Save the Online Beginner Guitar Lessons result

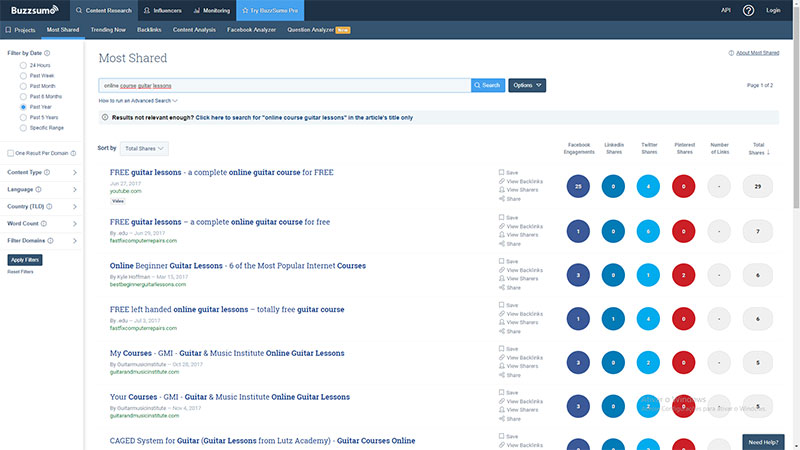(508, 261)
